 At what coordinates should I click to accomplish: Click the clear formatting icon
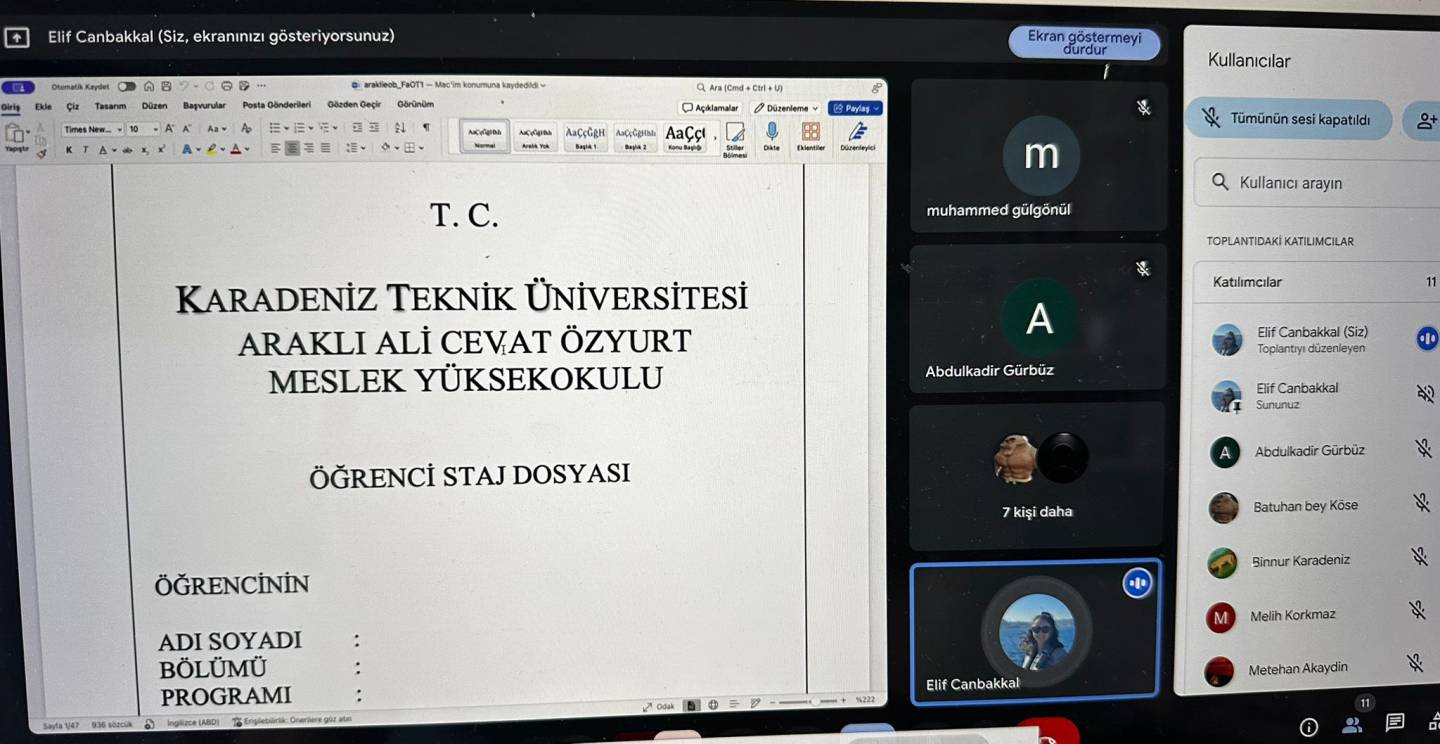point(246,129)
